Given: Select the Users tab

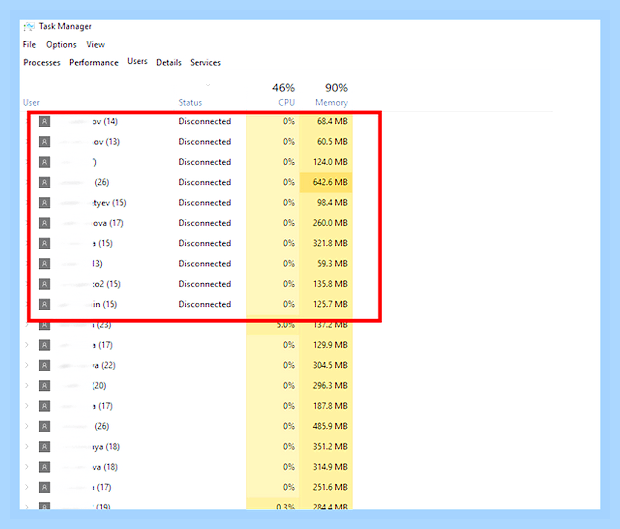Looking at the screenshot, I should point(137,61).
